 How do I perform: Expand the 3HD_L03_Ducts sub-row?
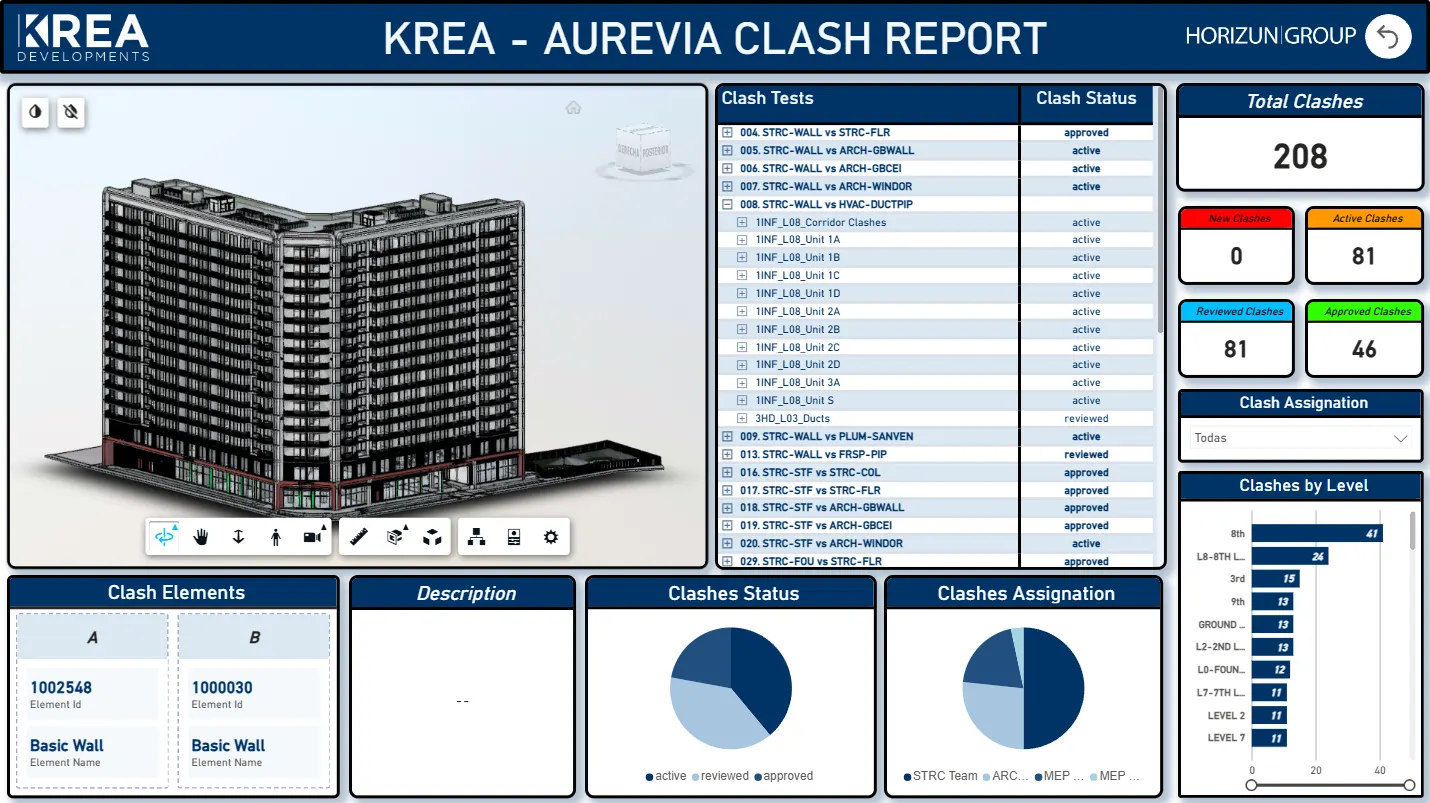click(742, 418)
